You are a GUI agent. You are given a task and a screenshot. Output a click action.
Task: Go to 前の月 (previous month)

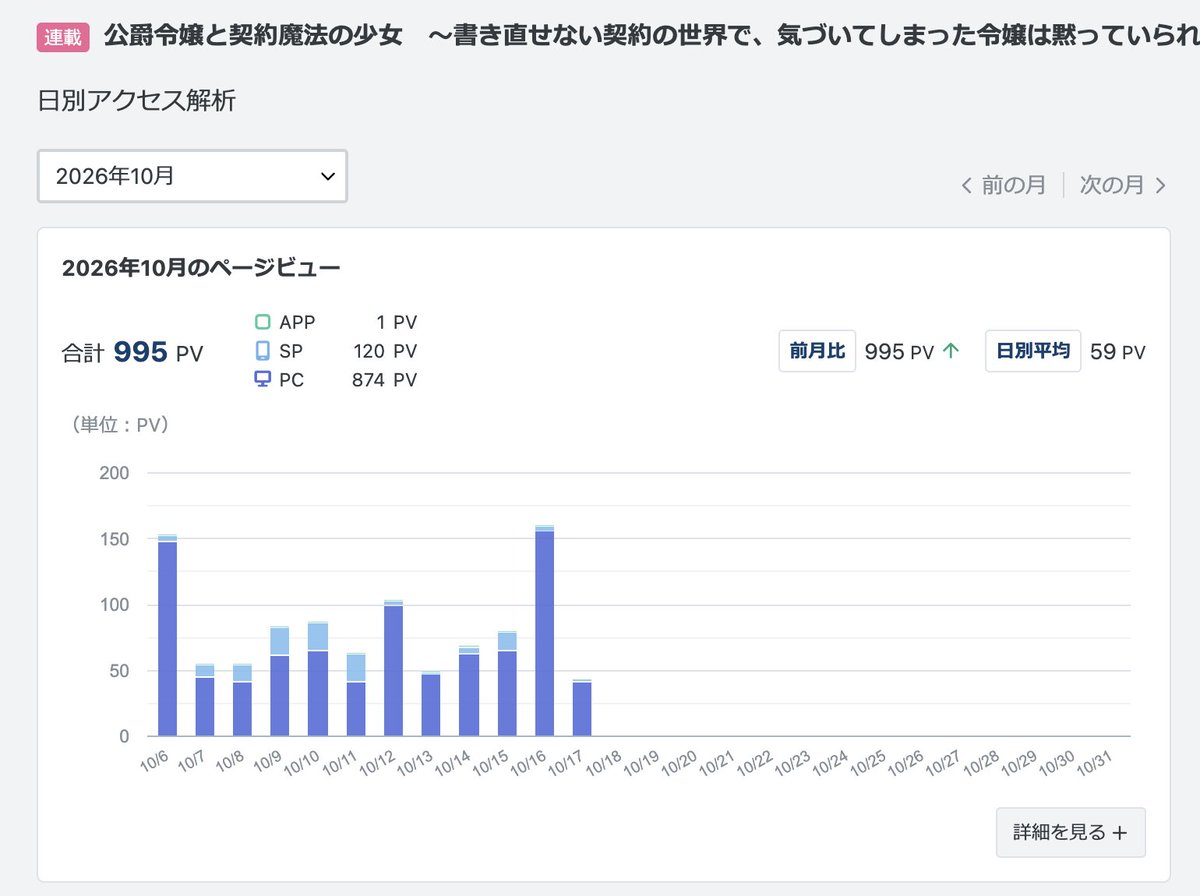pos(1003,185)
